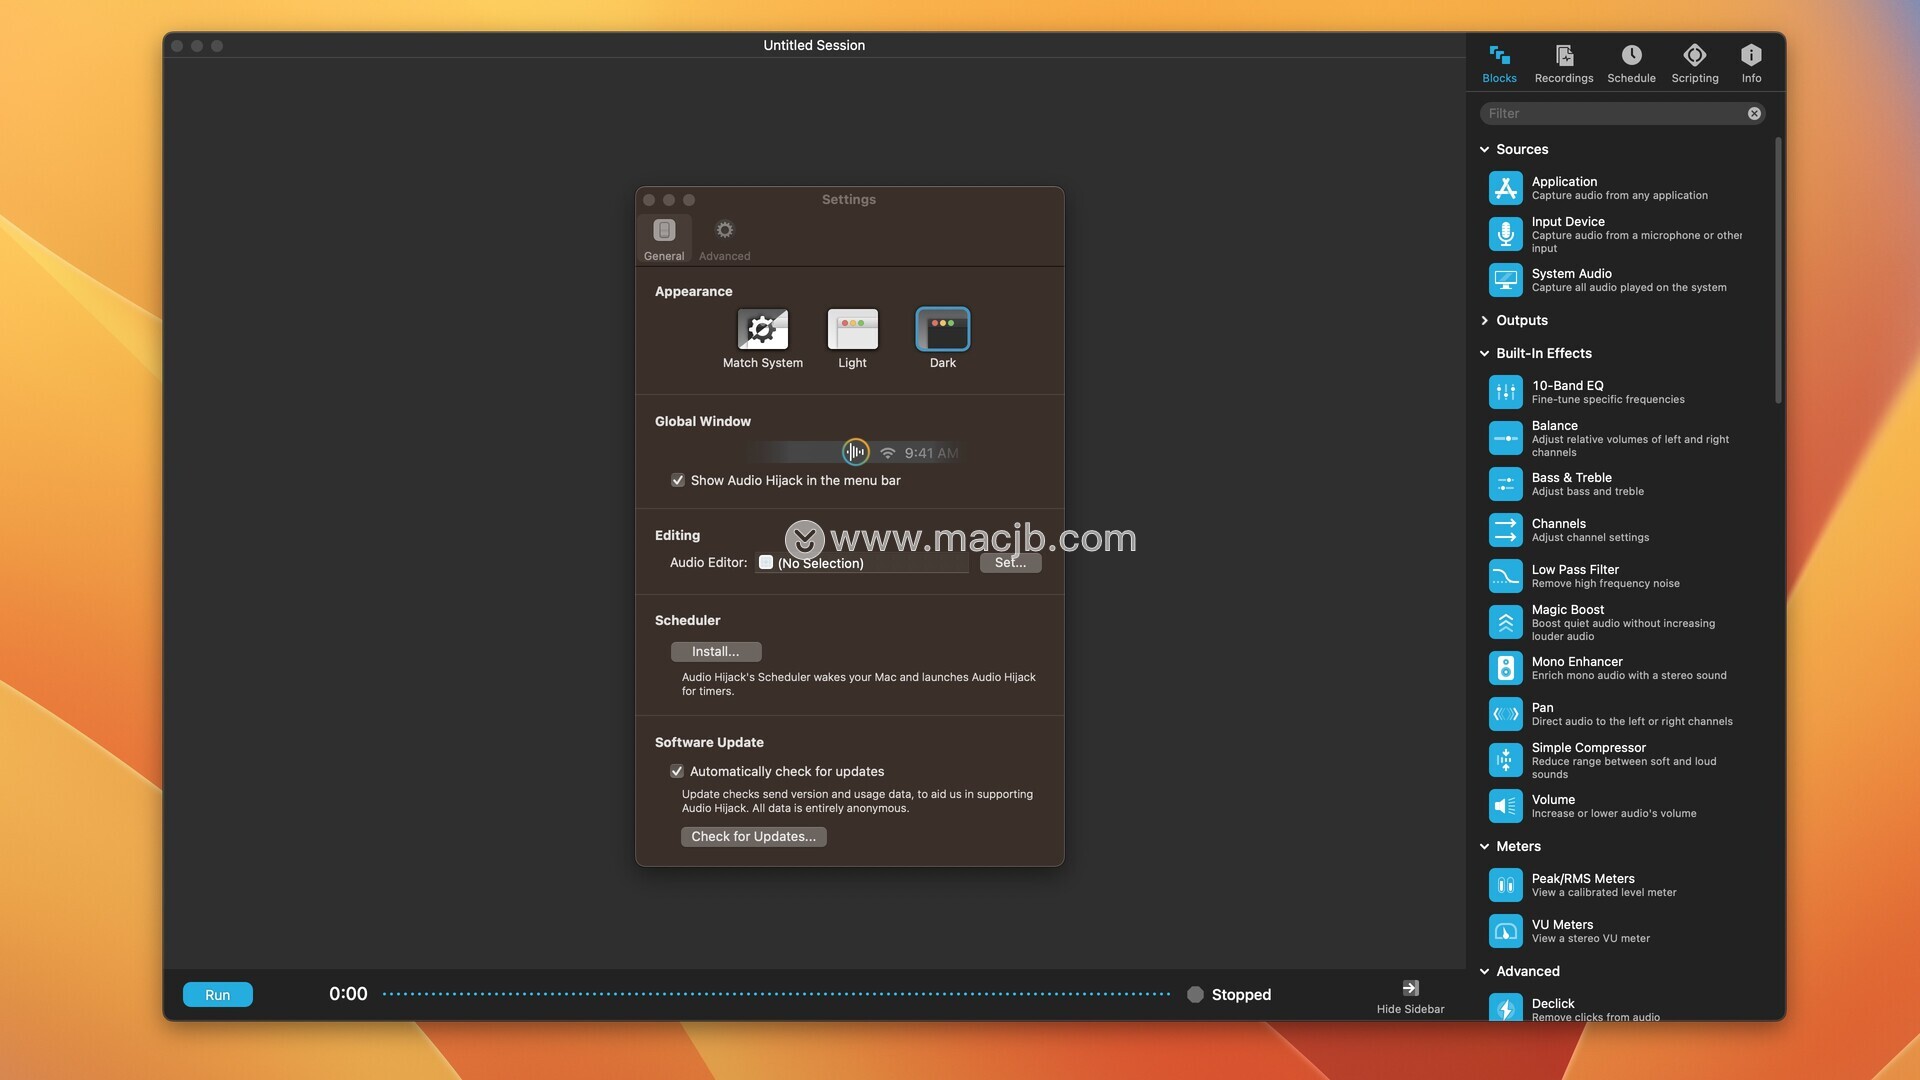The height and width of the screenshot is (1080, 1920).
Task: Open the Schedule sidebar tab
Action: pyautogui.click(x=1631, y=64)
